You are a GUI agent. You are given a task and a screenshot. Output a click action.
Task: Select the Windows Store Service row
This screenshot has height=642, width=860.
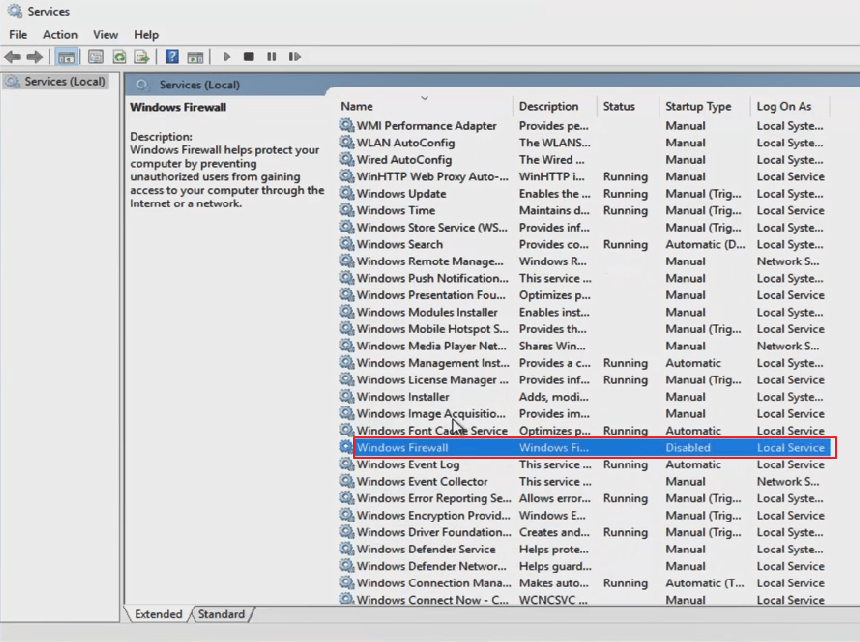tap(584, 228)
